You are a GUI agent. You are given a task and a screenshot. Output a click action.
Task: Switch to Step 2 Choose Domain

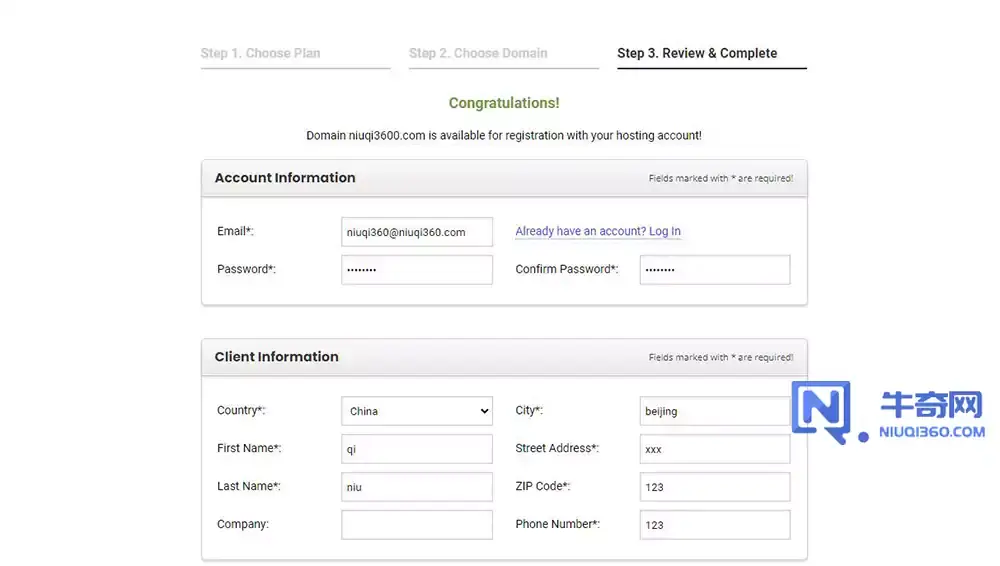click(478, 53)
